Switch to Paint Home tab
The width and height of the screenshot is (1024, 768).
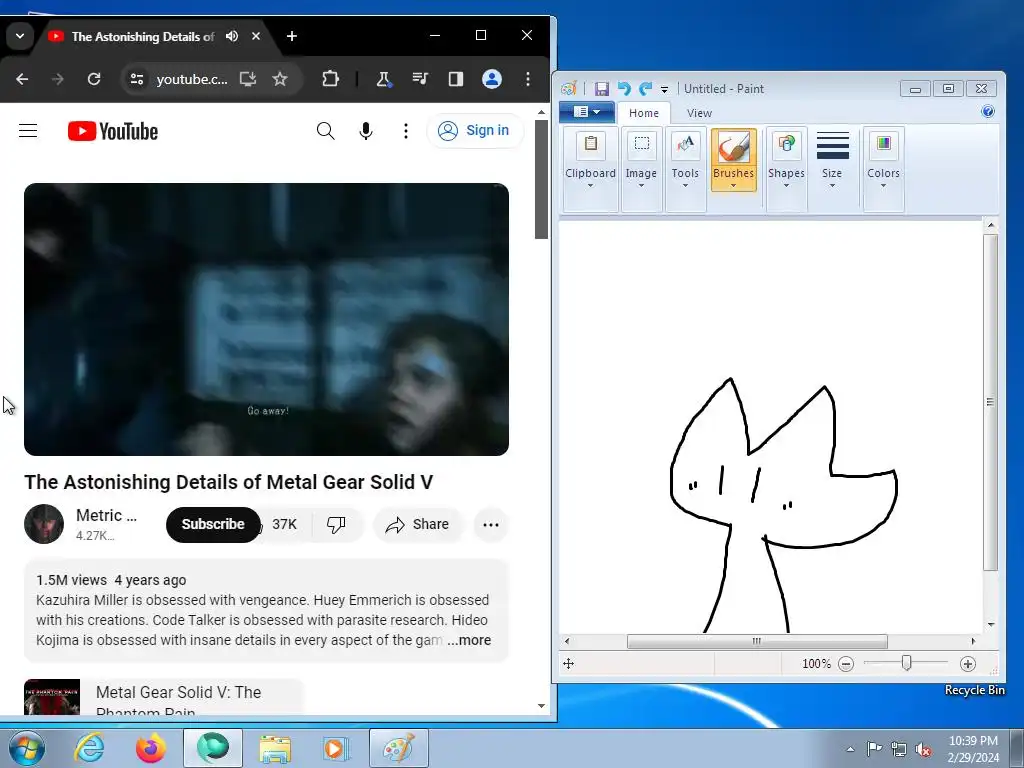coord(643,113)
